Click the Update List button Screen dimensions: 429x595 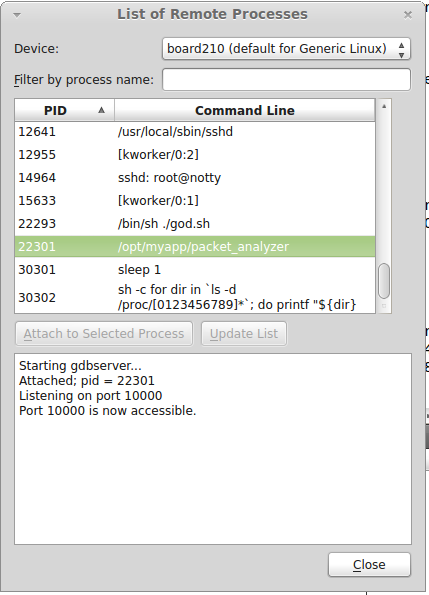click(x=244, y=334)
